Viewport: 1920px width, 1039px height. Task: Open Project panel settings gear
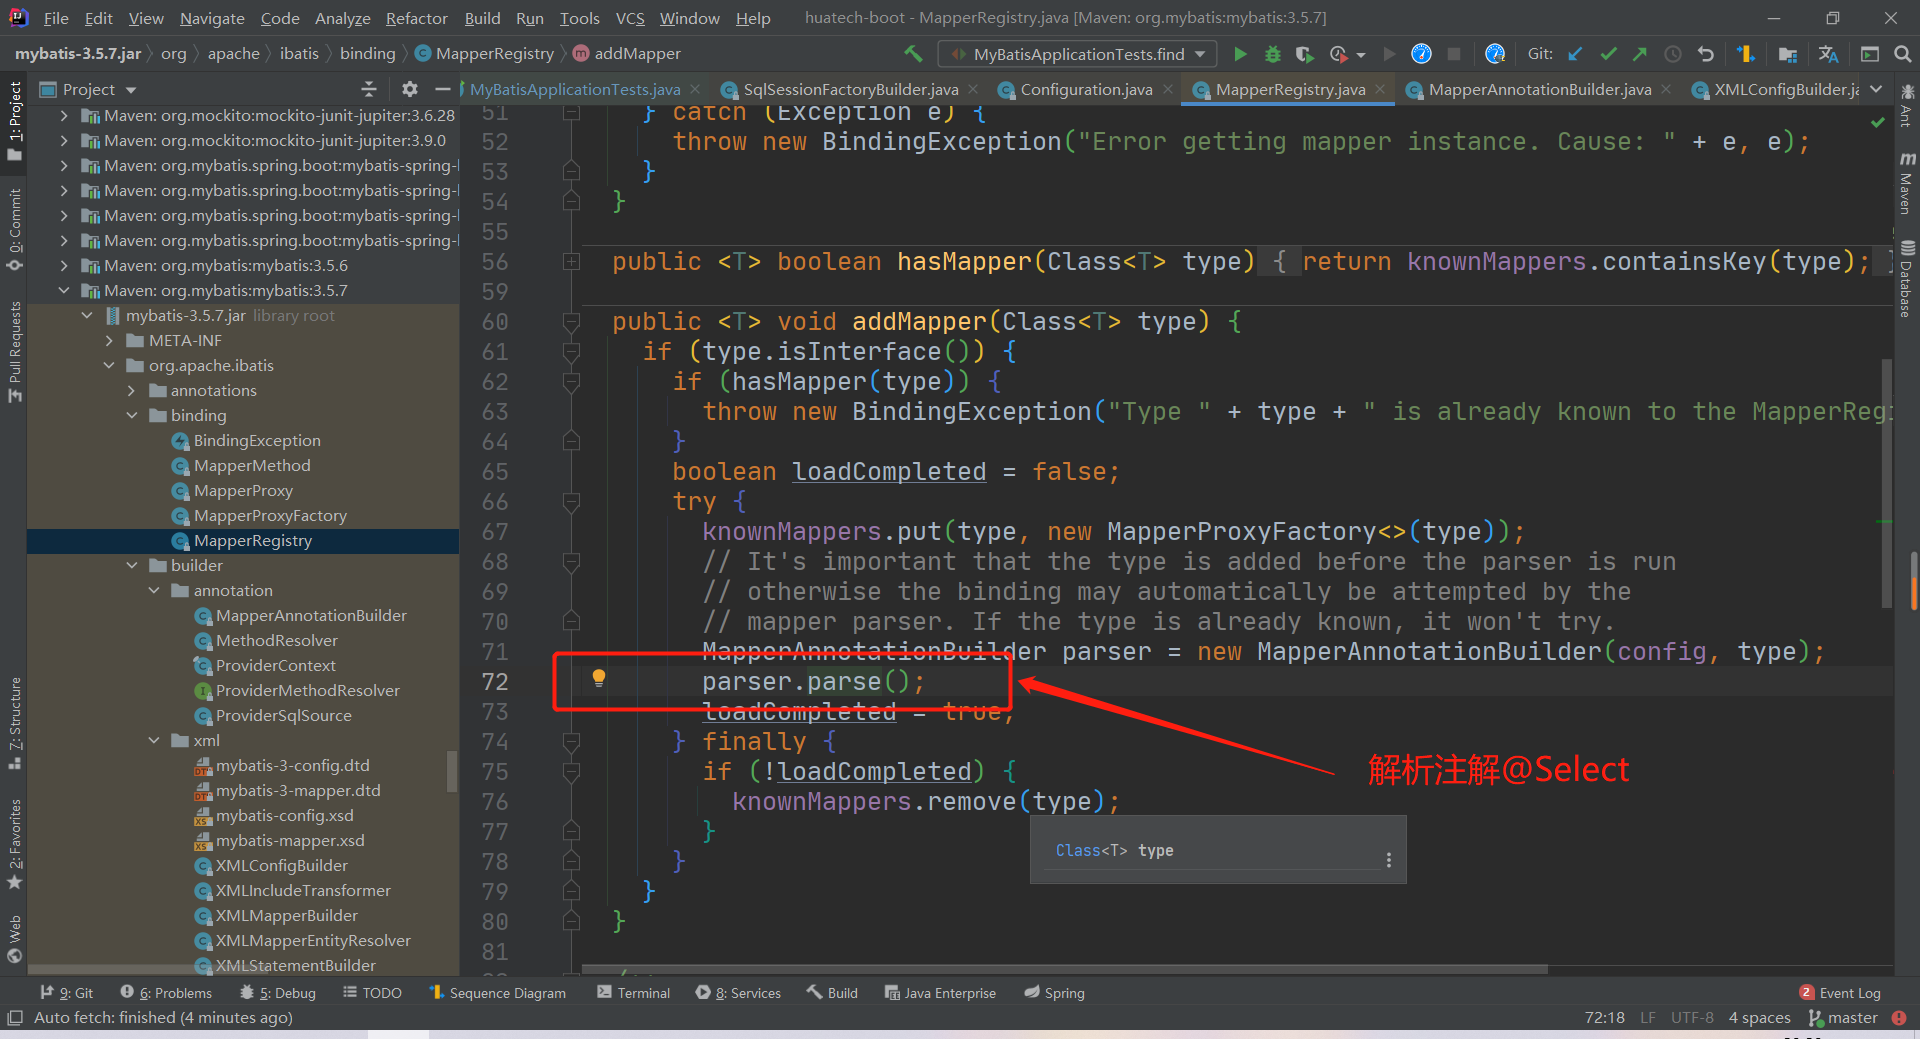pyautogui.click(x=410, y=89)
